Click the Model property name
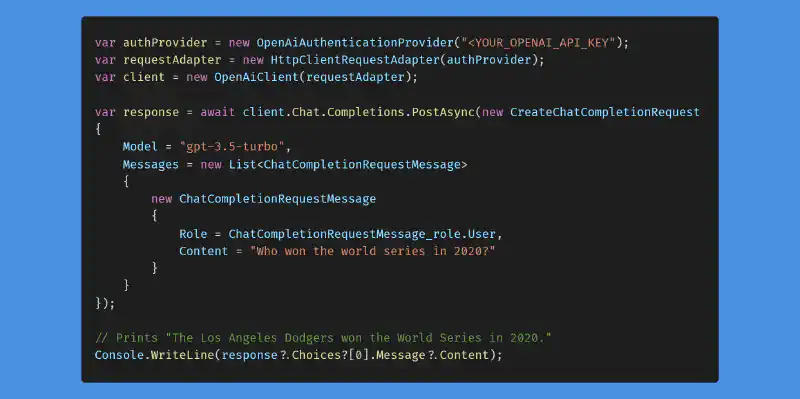This screenshot has width=800, height=399. click(x=140, y=147)
